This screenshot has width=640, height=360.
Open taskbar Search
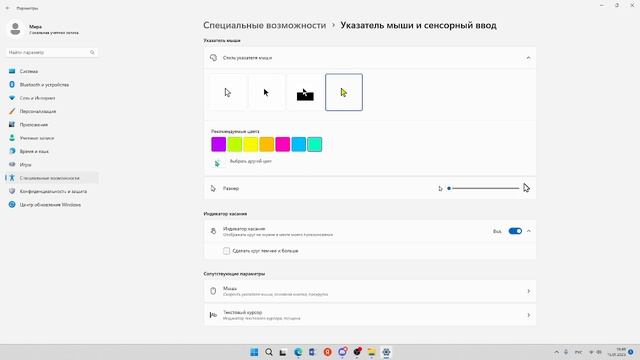point(269,352)
